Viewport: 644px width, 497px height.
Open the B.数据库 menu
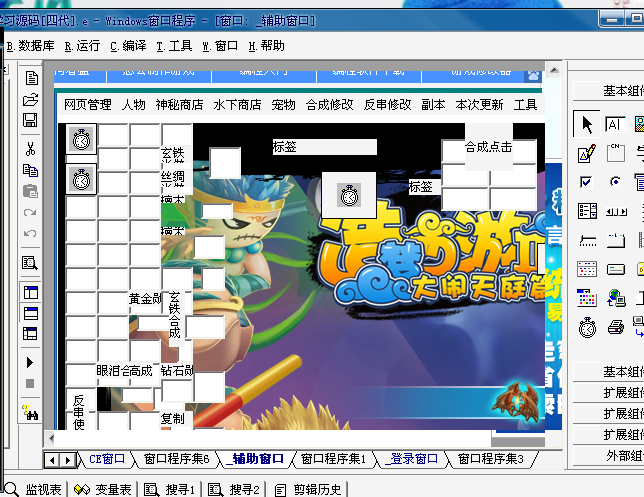click(31, 46)
